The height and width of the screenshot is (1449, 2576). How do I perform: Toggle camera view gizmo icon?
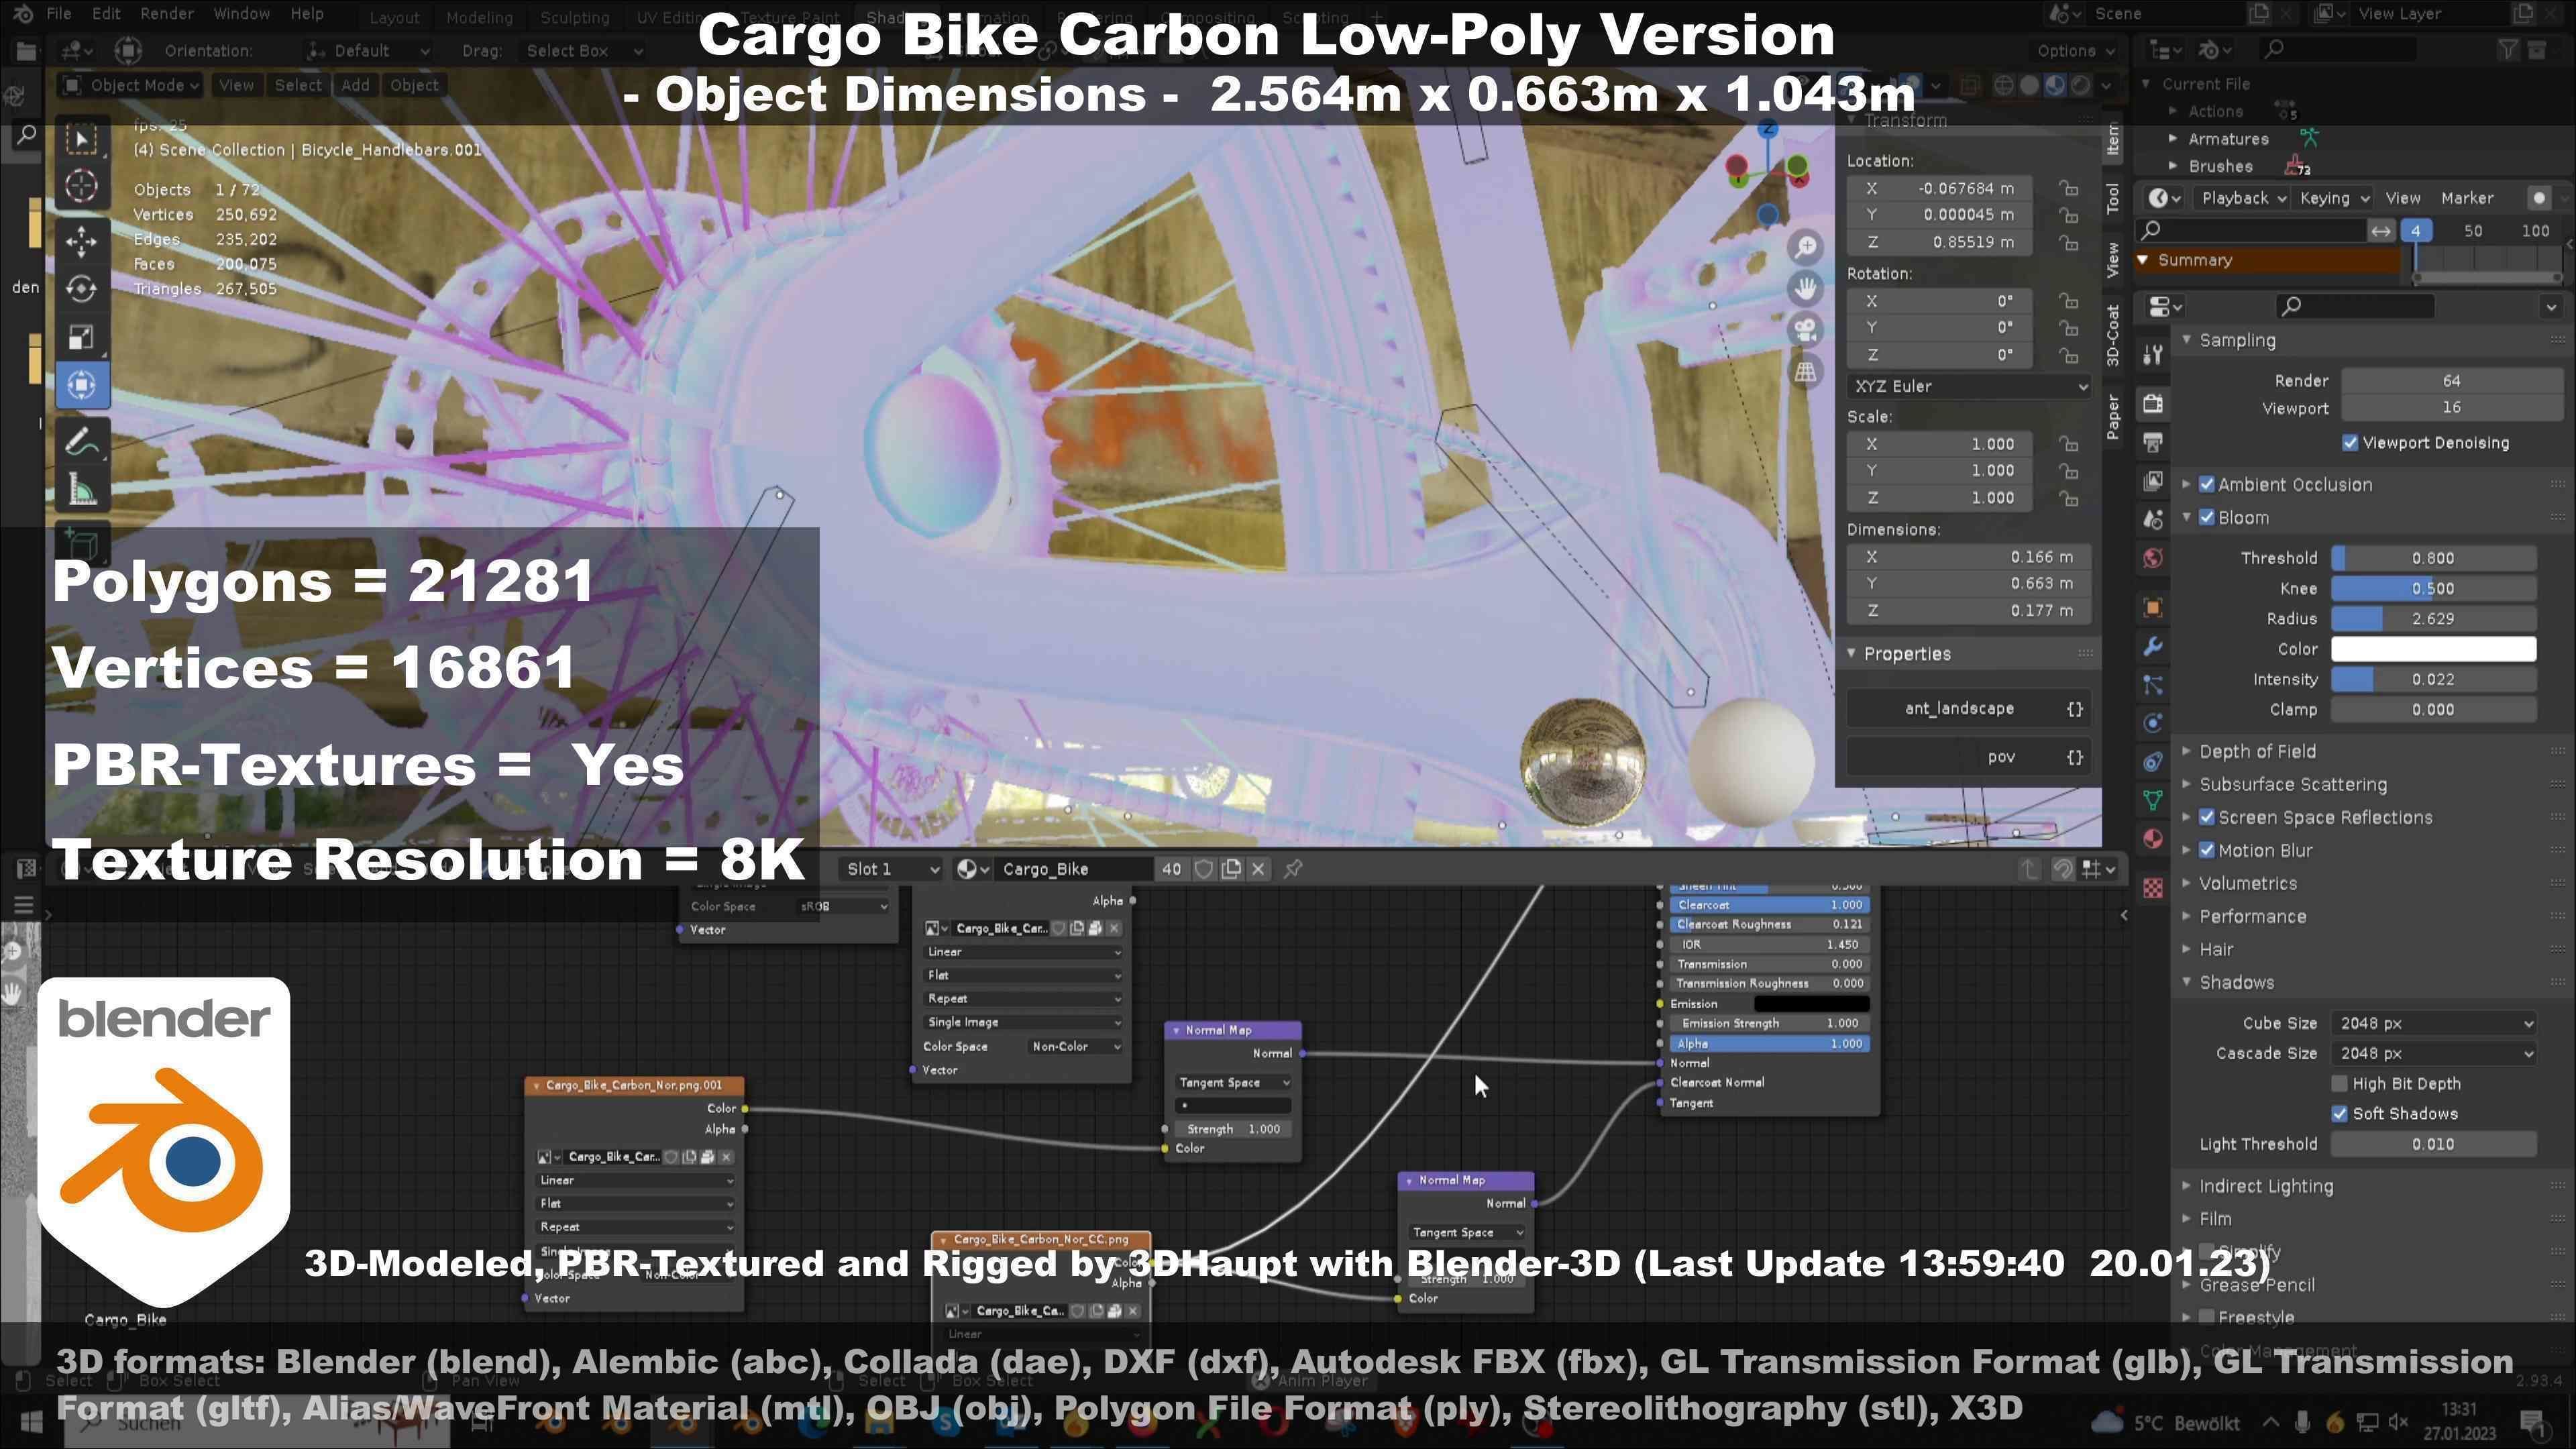[1806, 330]
